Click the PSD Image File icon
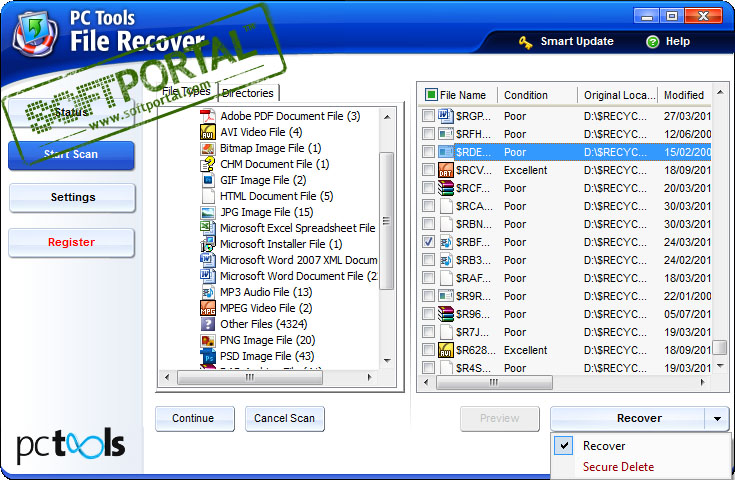The width and height of the screenshot is (735, 480). tap(208, 356)
